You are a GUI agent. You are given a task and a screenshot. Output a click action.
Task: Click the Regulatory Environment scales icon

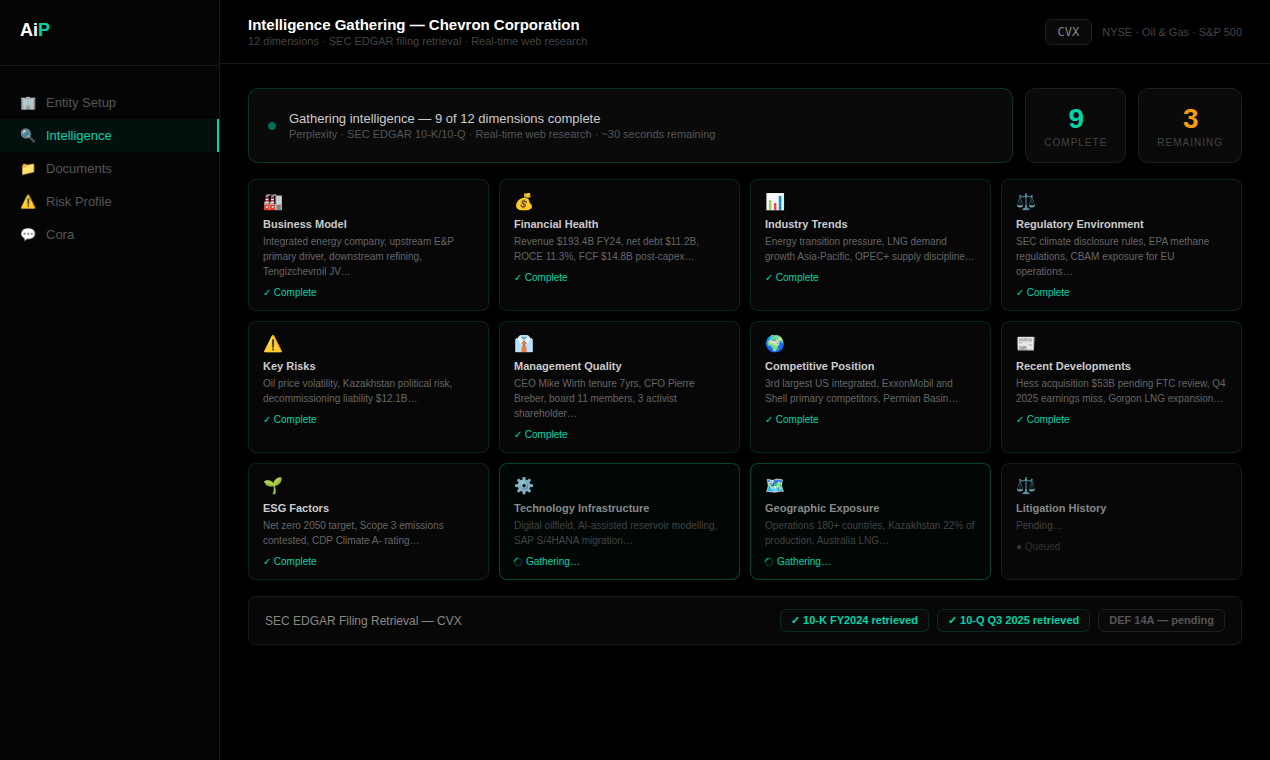tap(1026, 202)
